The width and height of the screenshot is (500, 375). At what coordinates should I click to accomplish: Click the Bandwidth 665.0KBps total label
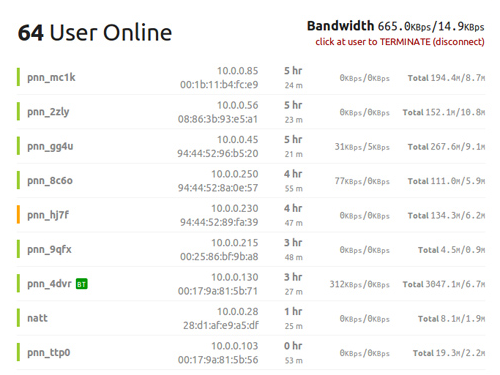(396, 26)
